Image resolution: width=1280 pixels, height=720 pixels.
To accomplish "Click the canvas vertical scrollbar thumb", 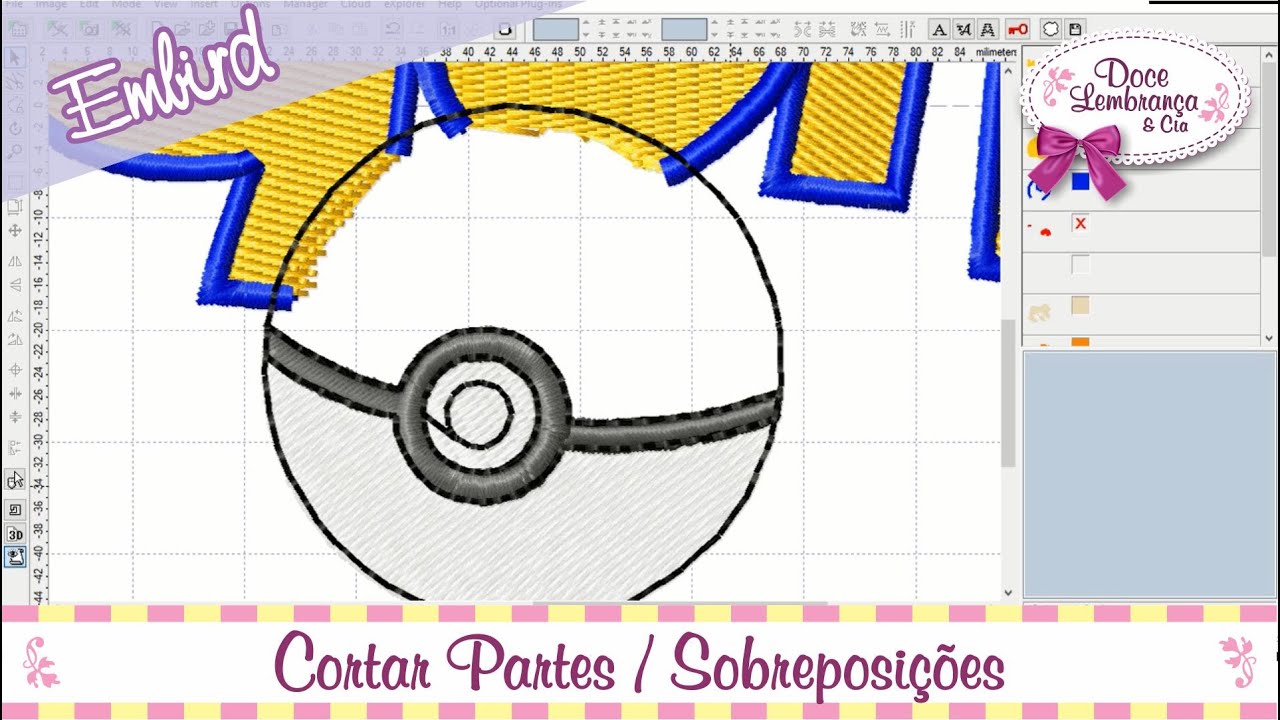I will [1008, 393].
